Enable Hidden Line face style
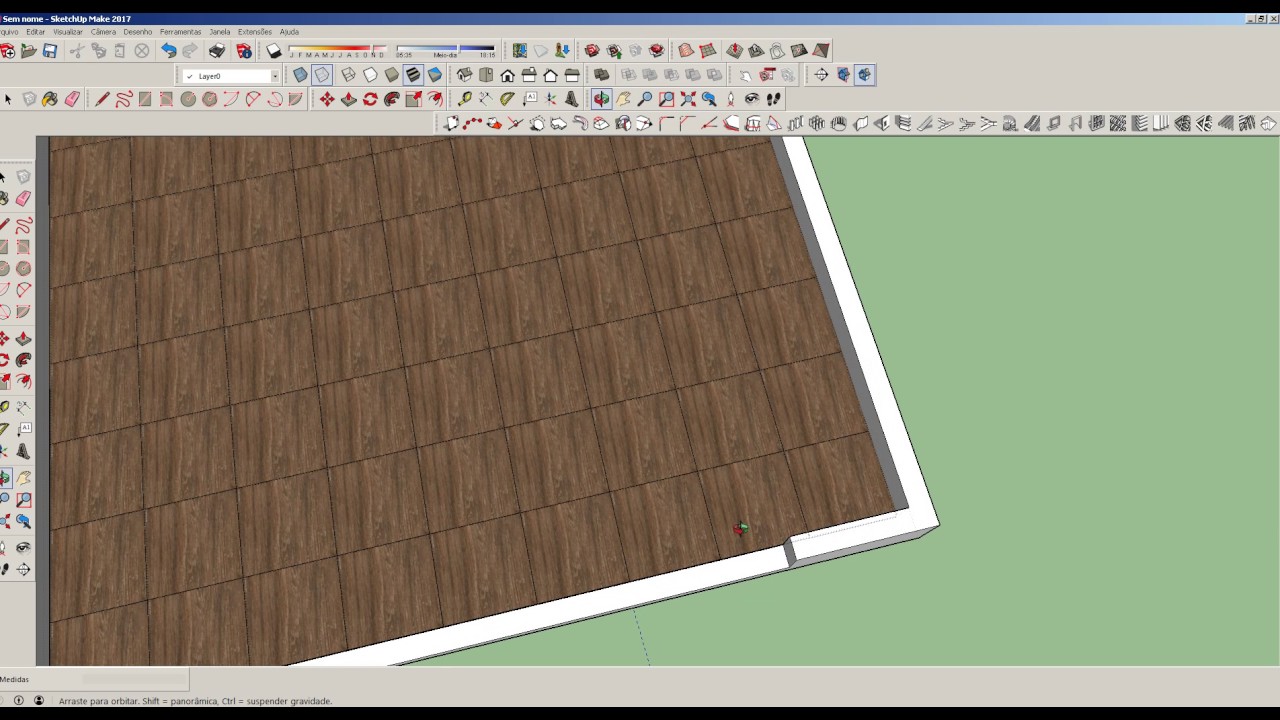Image resolution: width=1280 pixels, height=720 pixels. pos(370,75)
